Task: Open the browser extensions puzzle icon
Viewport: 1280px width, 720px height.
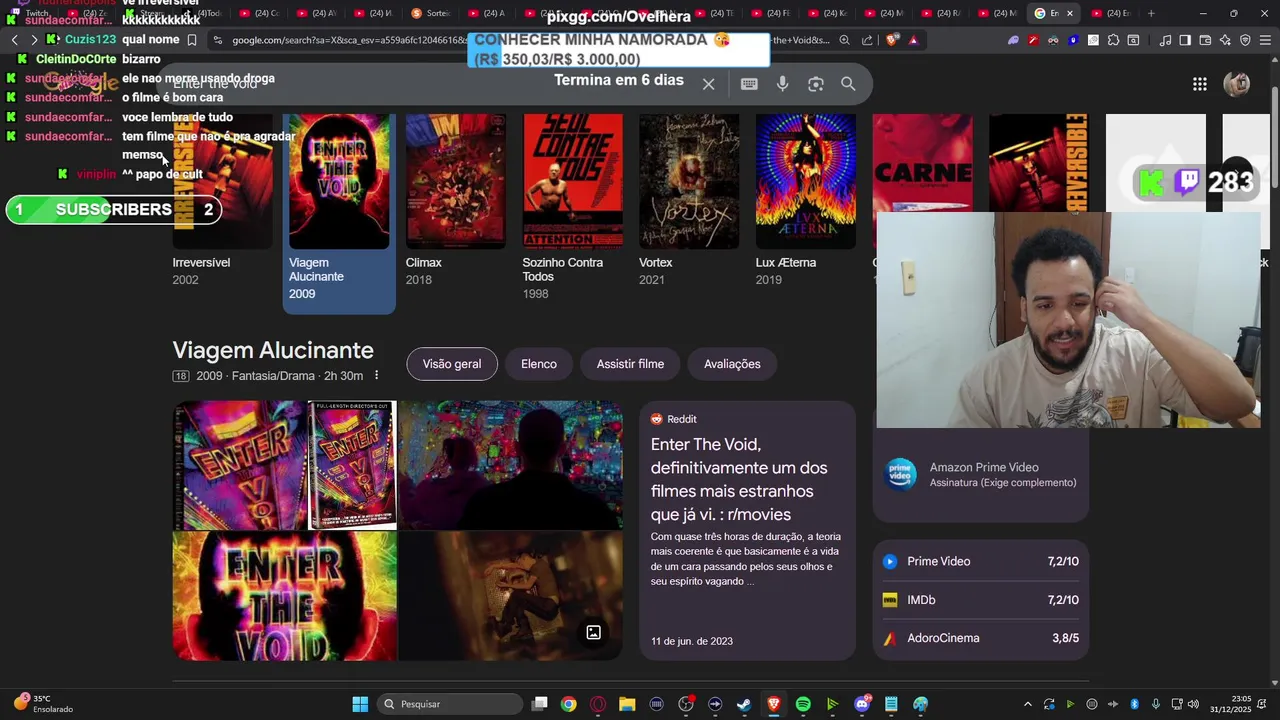Action: point(1113,40)
